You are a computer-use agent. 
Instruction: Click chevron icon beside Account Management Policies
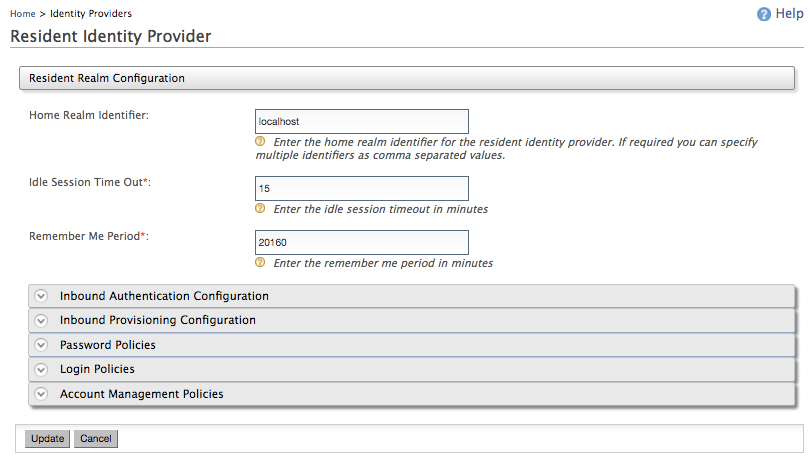41,394
